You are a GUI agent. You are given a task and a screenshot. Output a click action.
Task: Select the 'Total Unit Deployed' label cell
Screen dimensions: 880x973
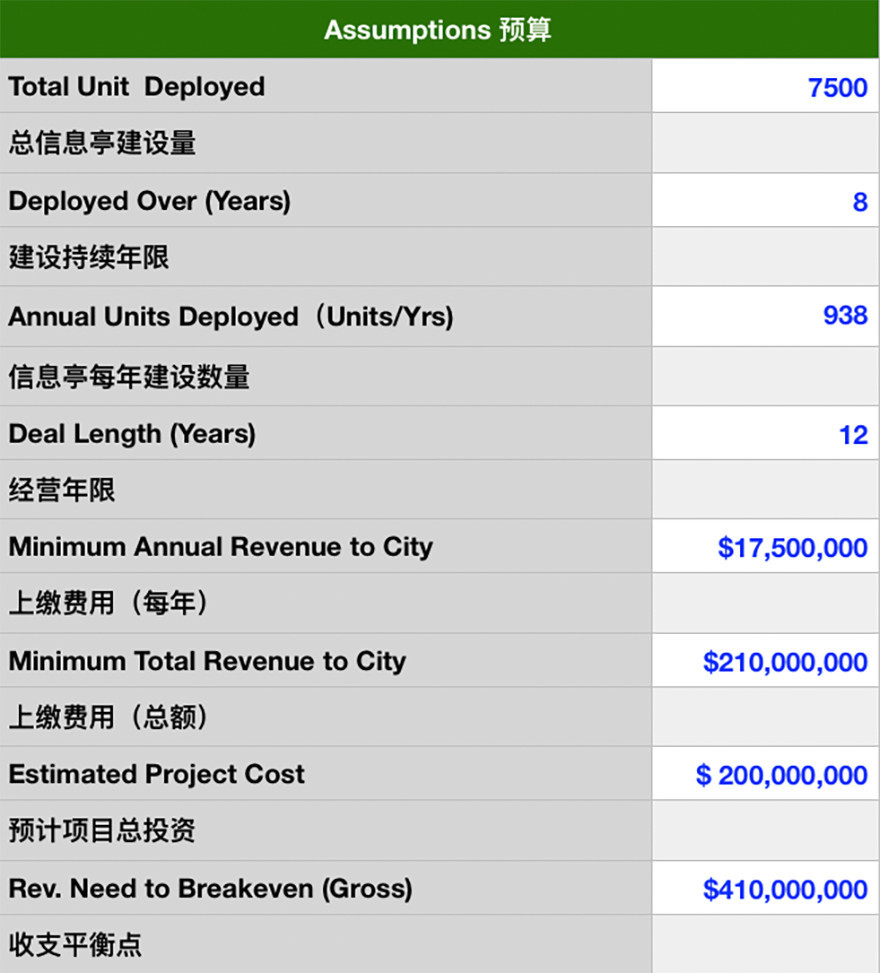[x=326, y=86]
